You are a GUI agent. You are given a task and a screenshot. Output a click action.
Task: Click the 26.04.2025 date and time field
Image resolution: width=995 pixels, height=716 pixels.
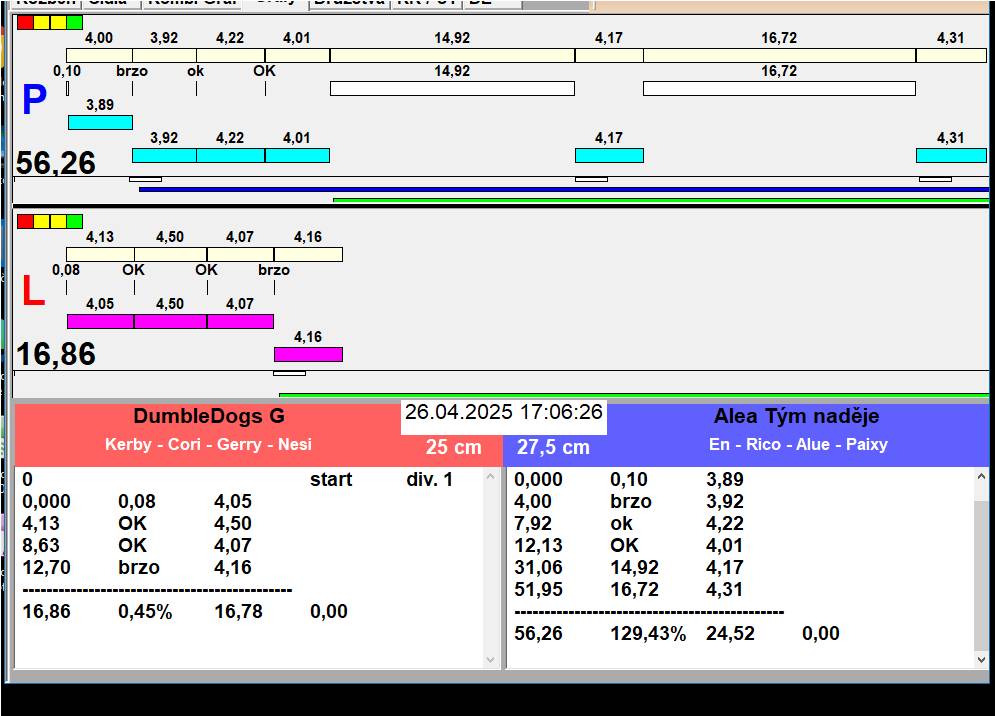(x=504, y=412)
